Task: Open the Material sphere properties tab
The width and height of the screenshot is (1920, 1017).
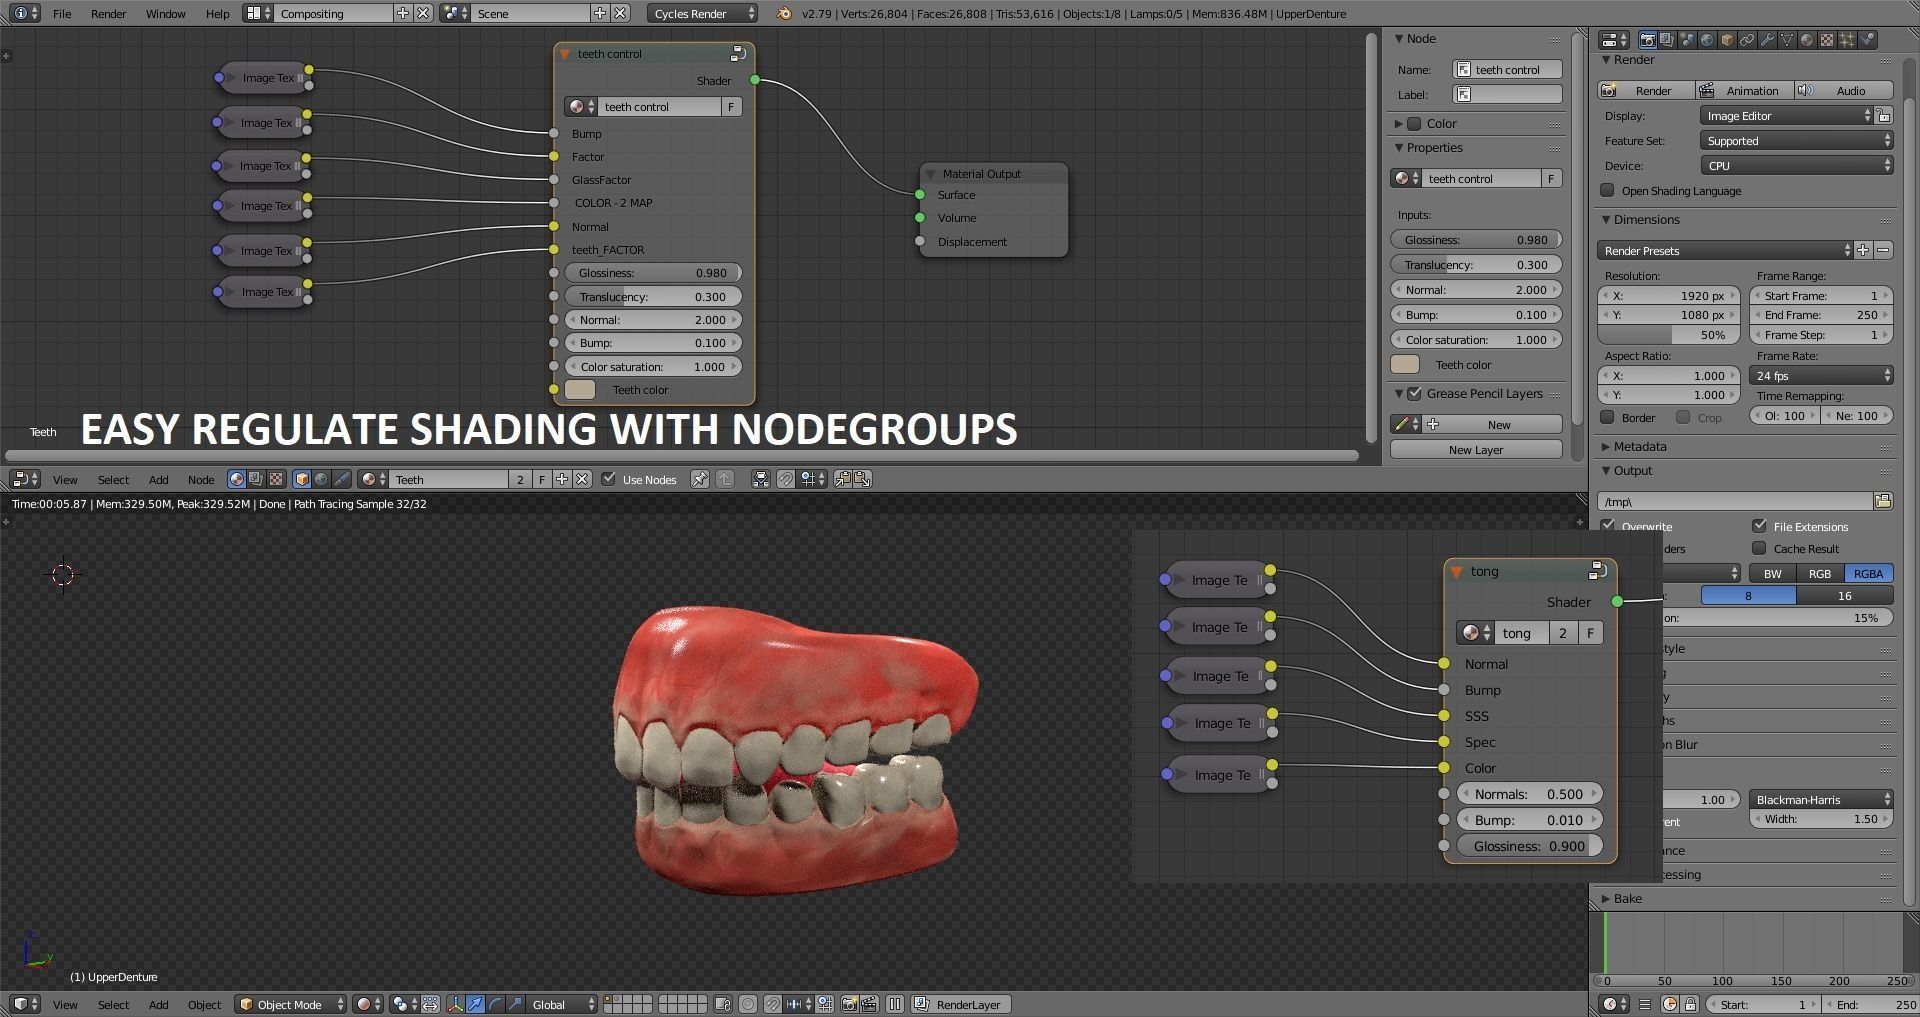Action: [x=1807, y=40]
